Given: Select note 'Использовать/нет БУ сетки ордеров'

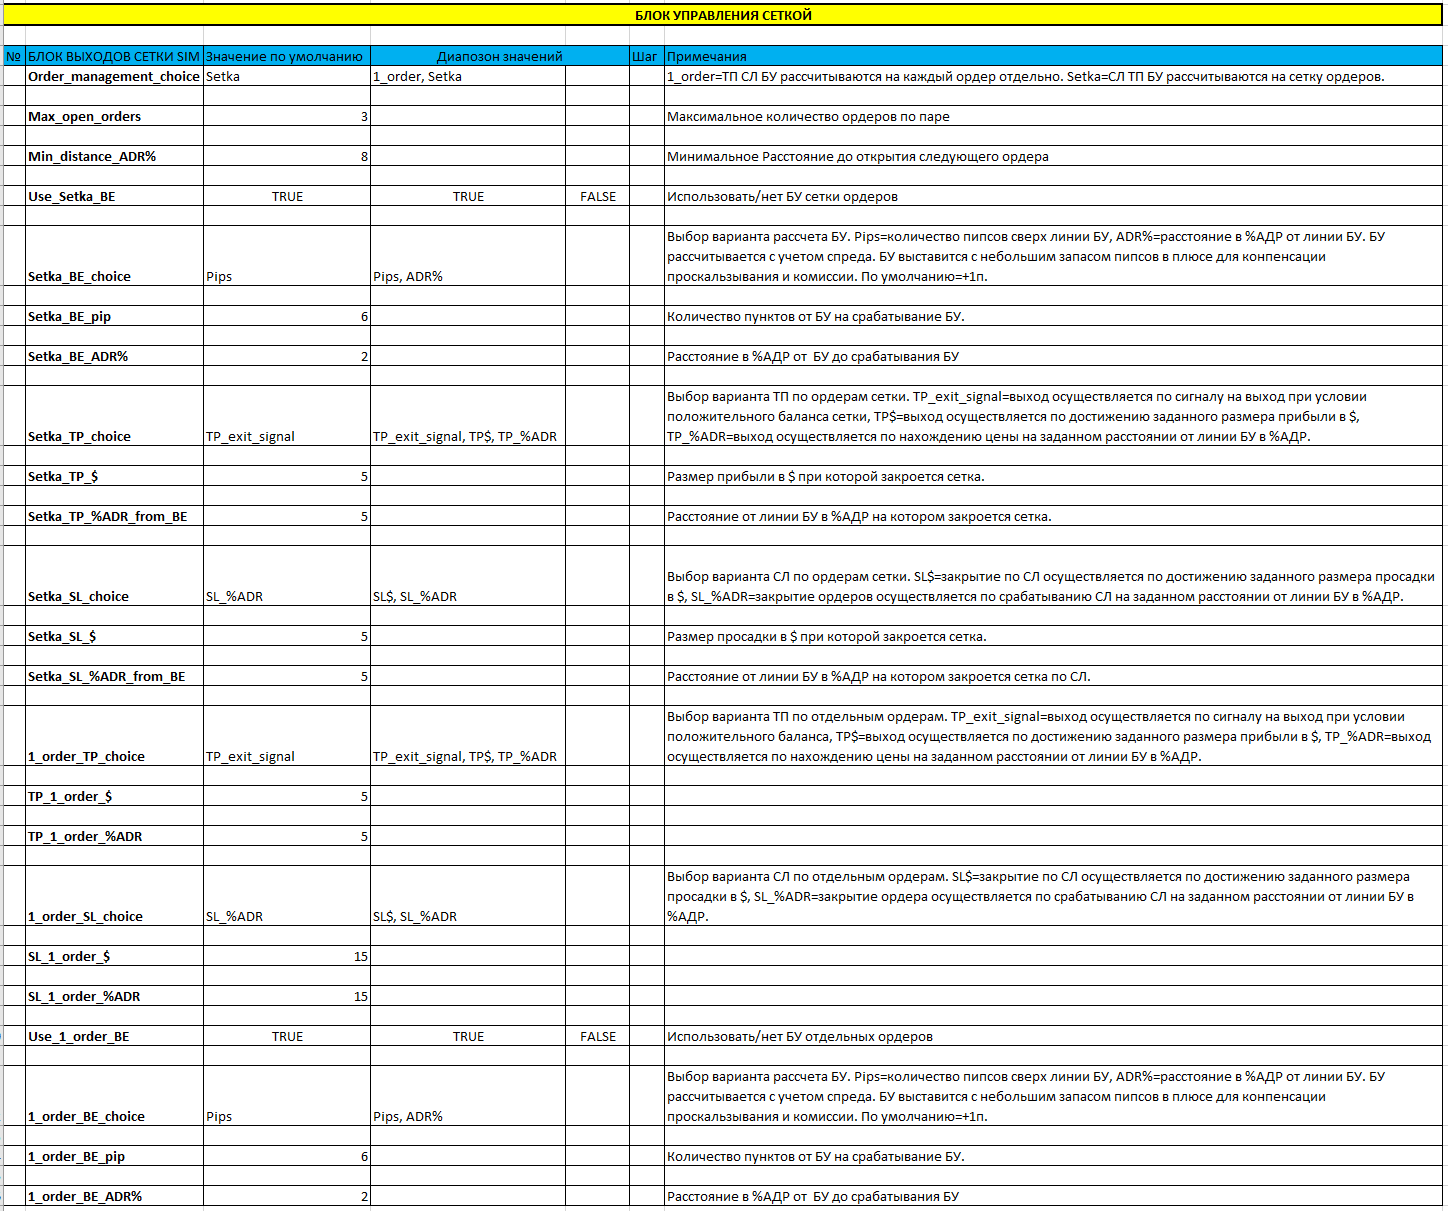Looking at the screenshot, I should [x=1053, y=196].
